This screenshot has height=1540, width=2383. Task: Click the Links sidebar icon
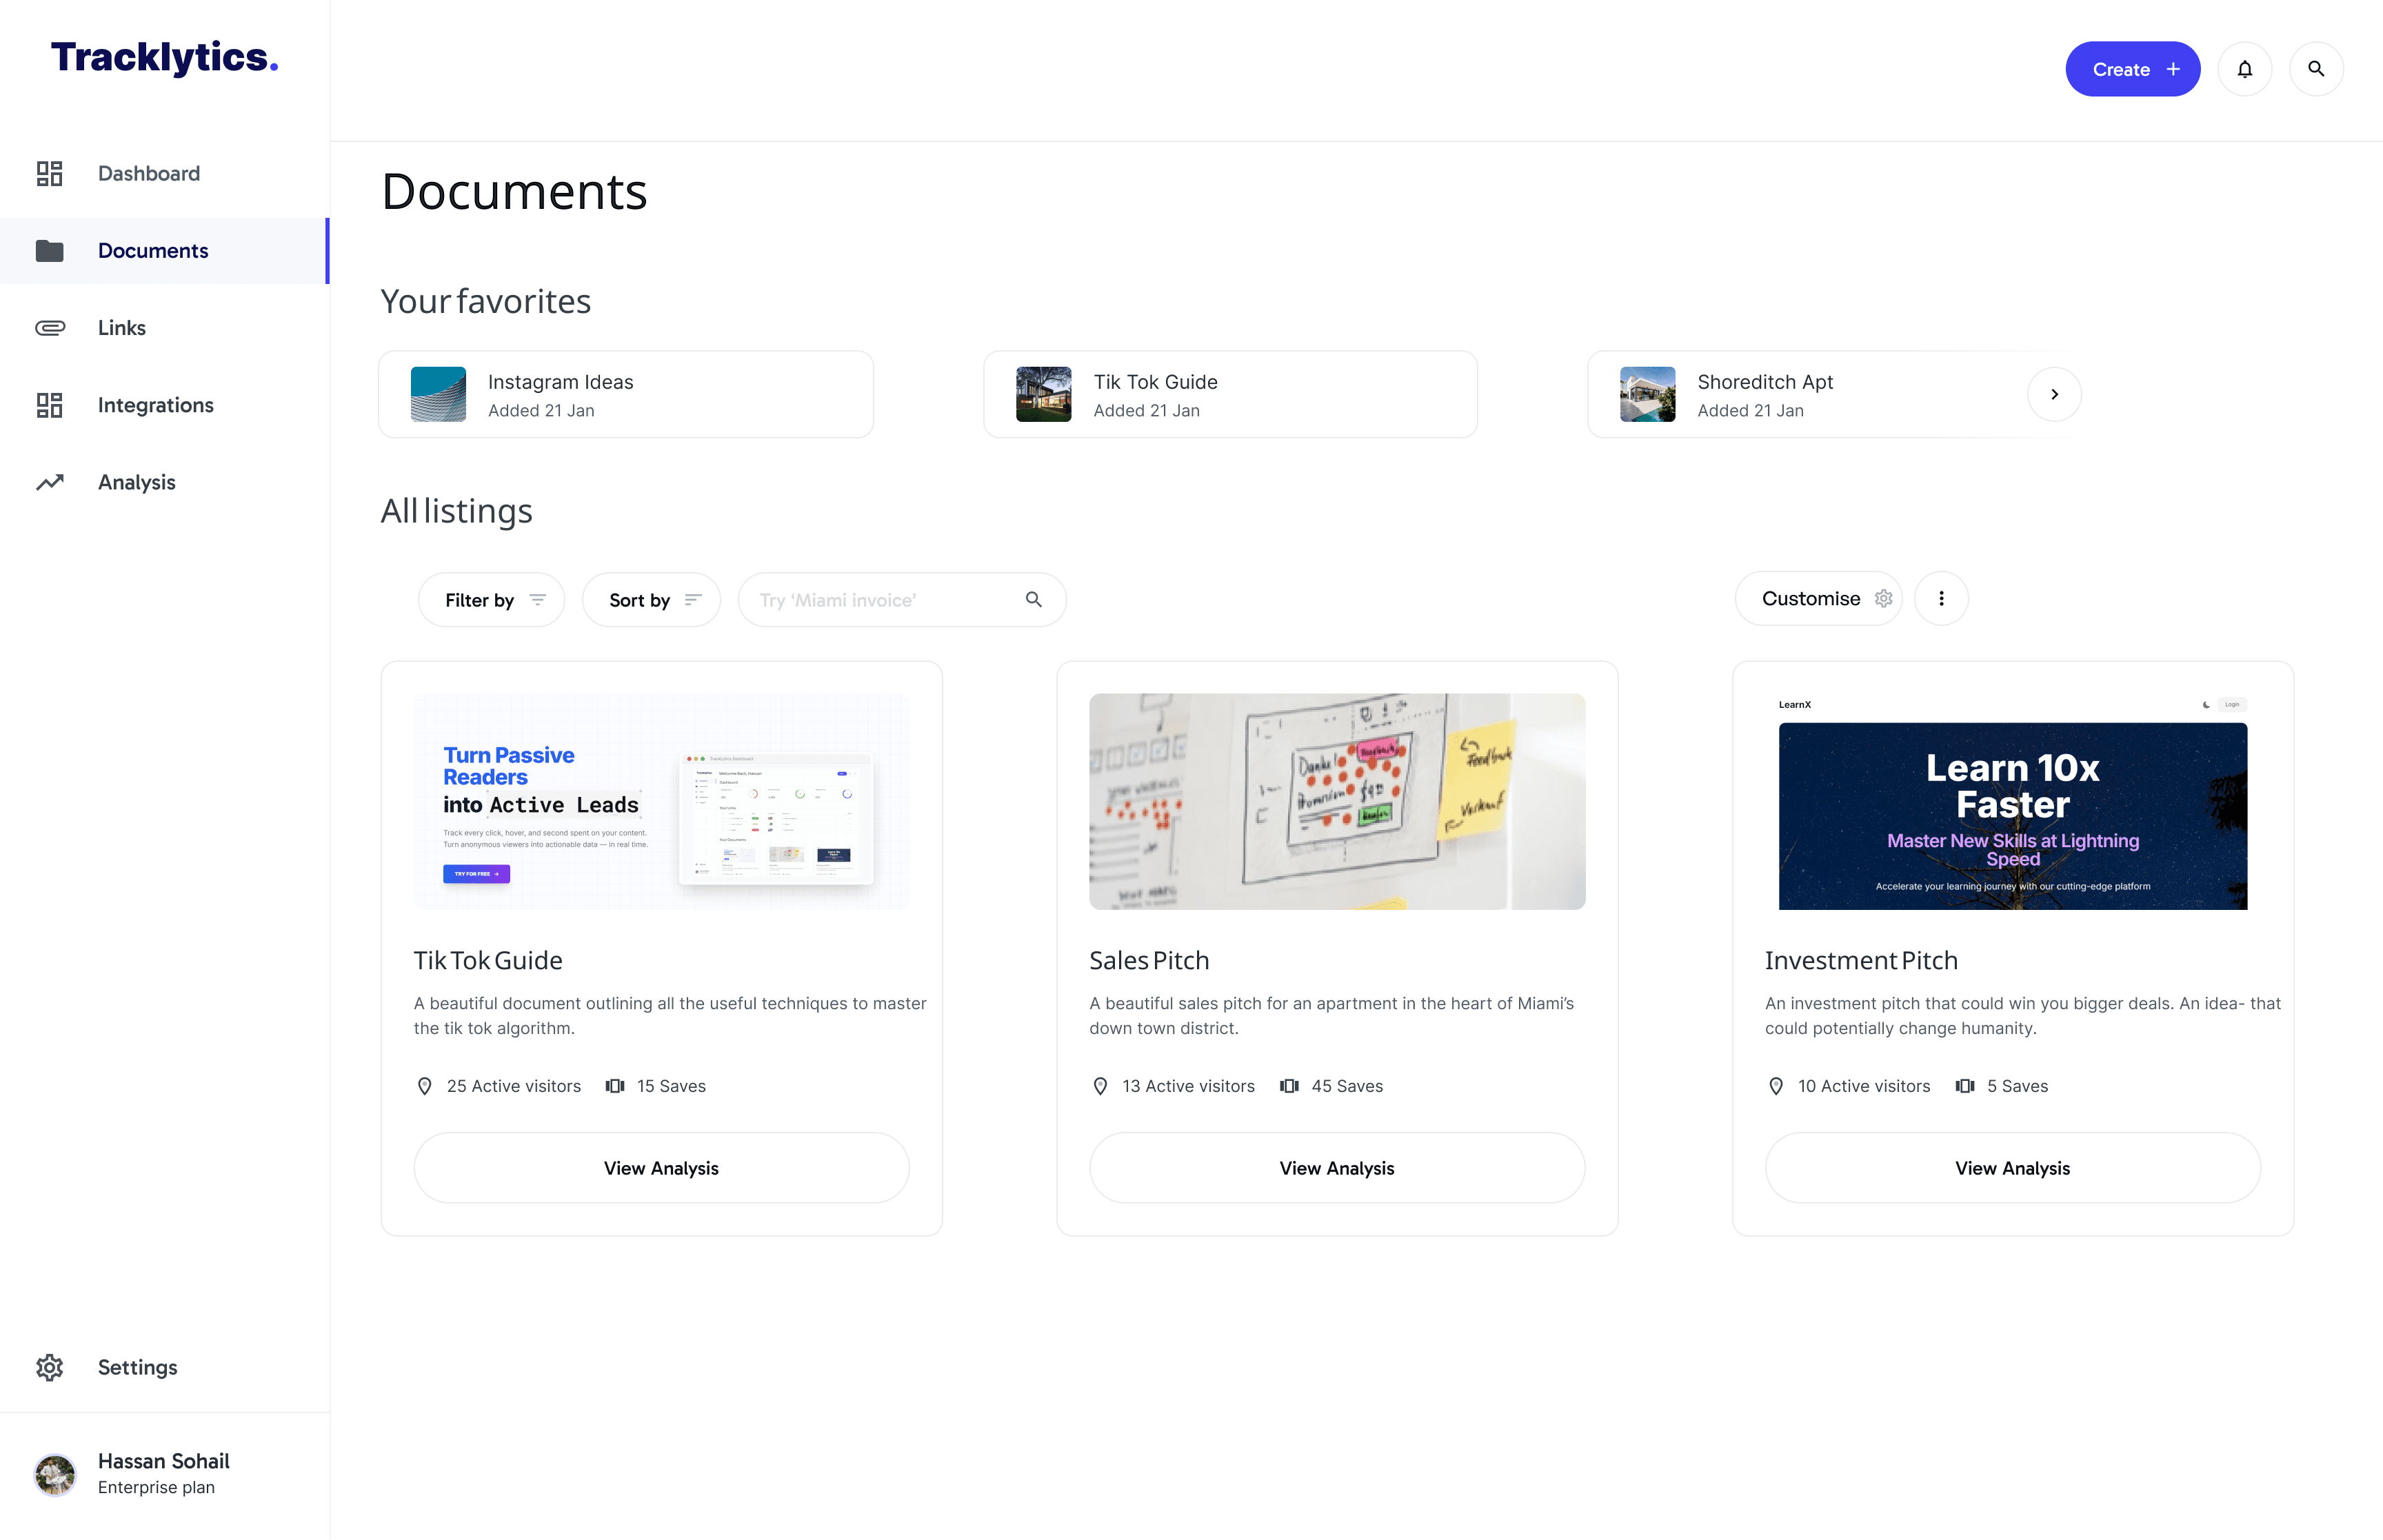50,328
